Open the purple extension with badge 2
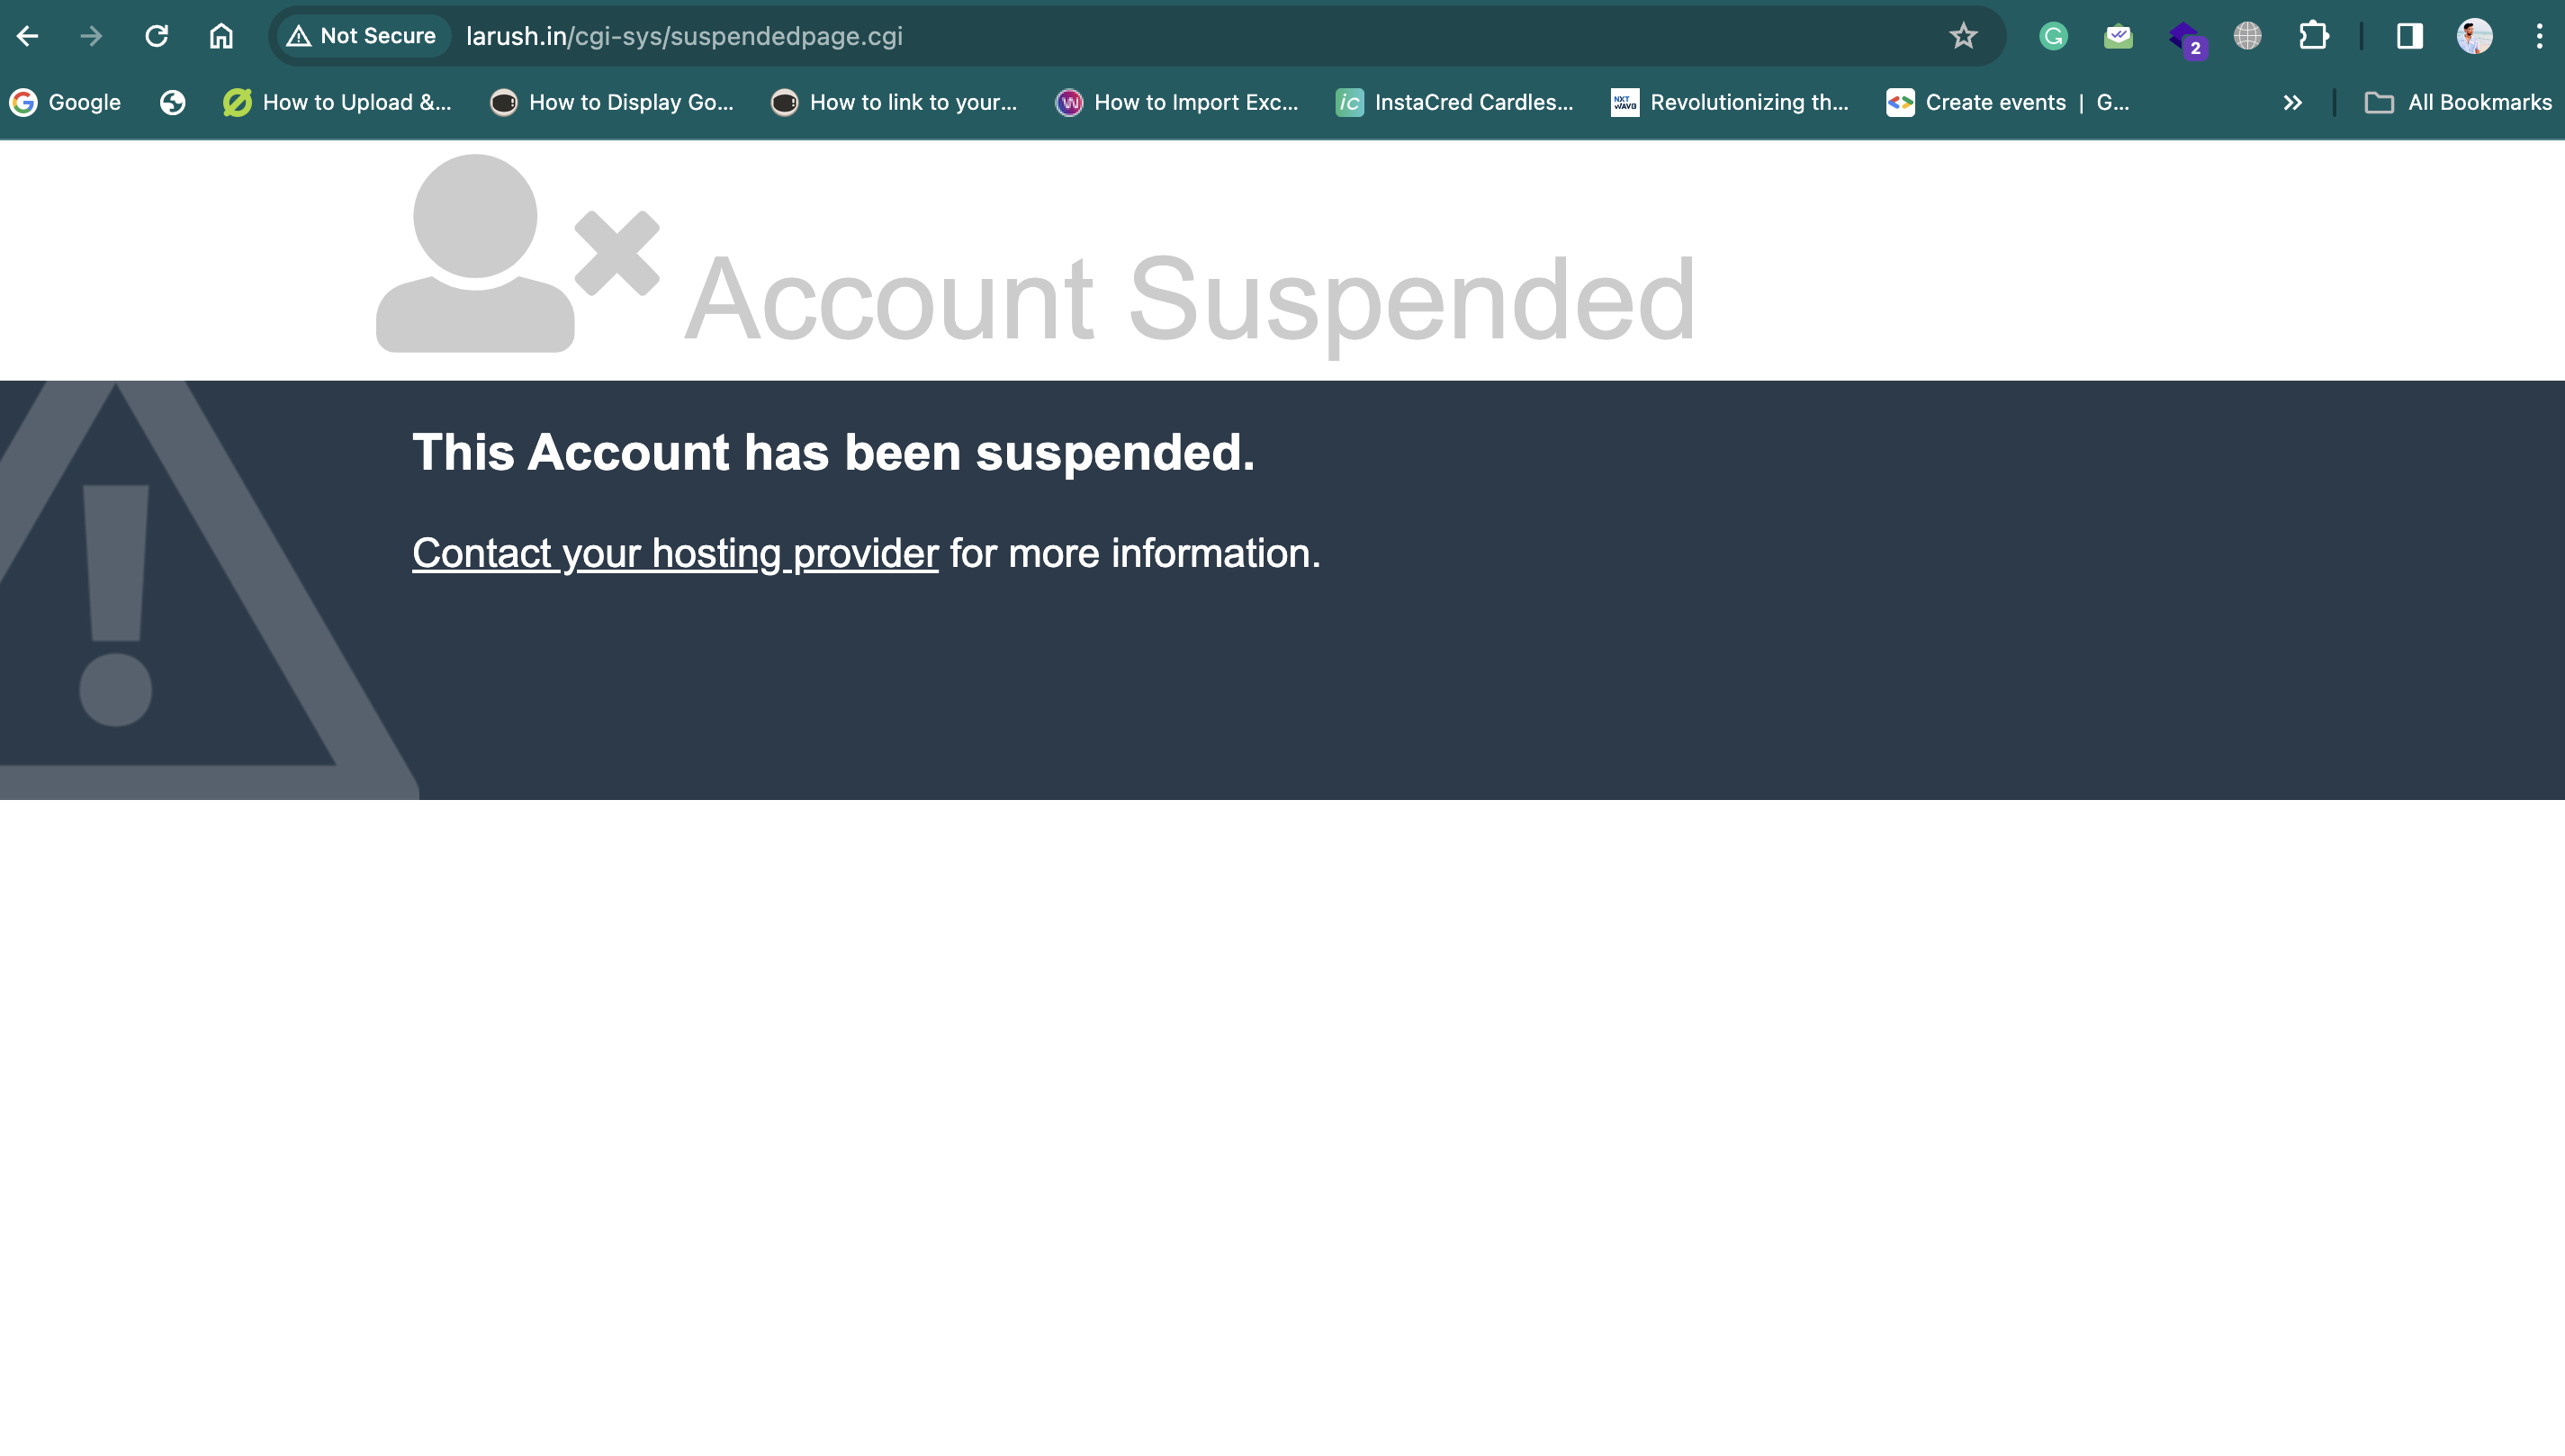The image size is (2565, 1456). 2186,39
